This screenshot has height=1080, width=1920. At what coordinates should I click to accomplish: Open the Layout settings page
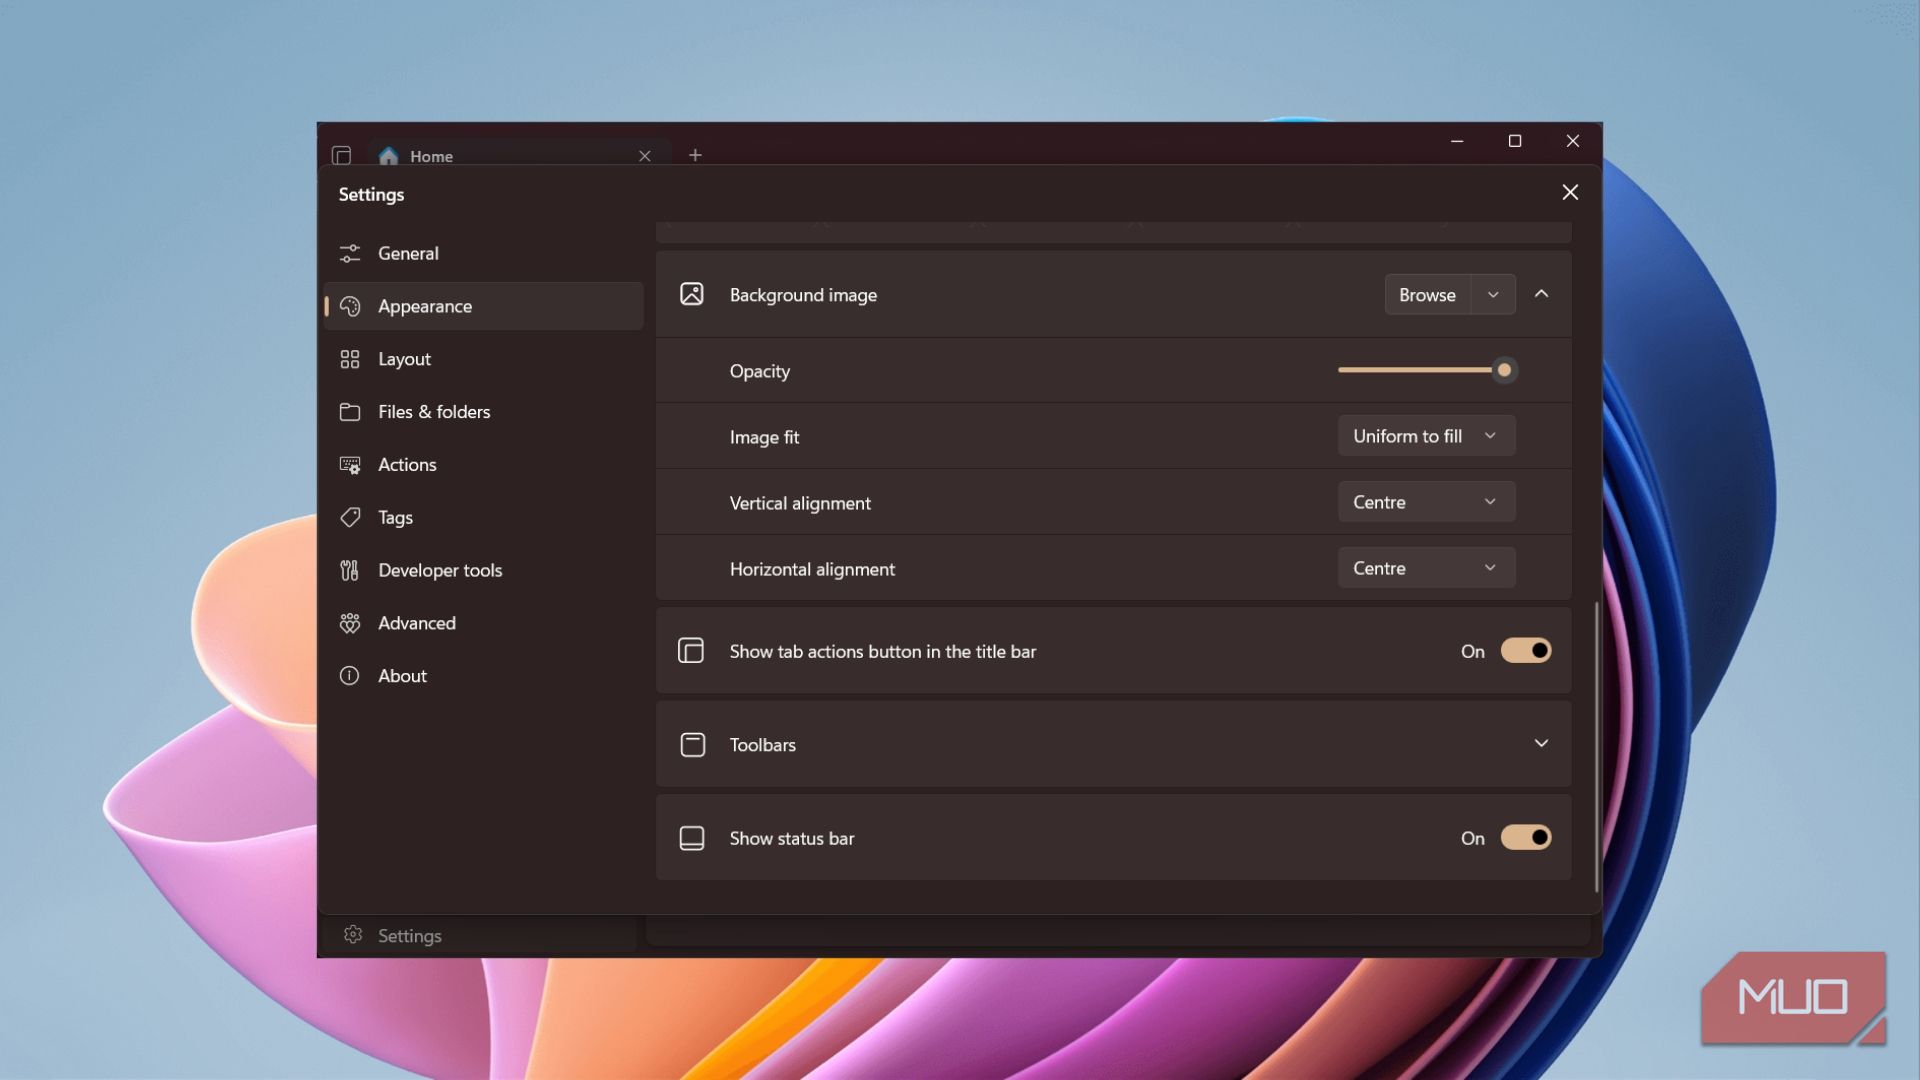[x=484, y=360]
